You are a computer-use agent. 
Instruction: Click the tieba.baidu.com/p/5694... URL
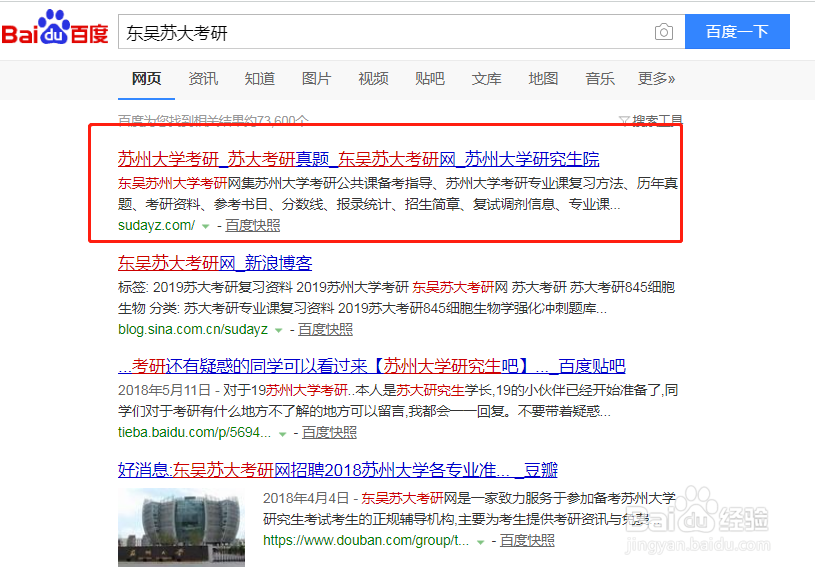pyautogui.click(x=194, y=432)
